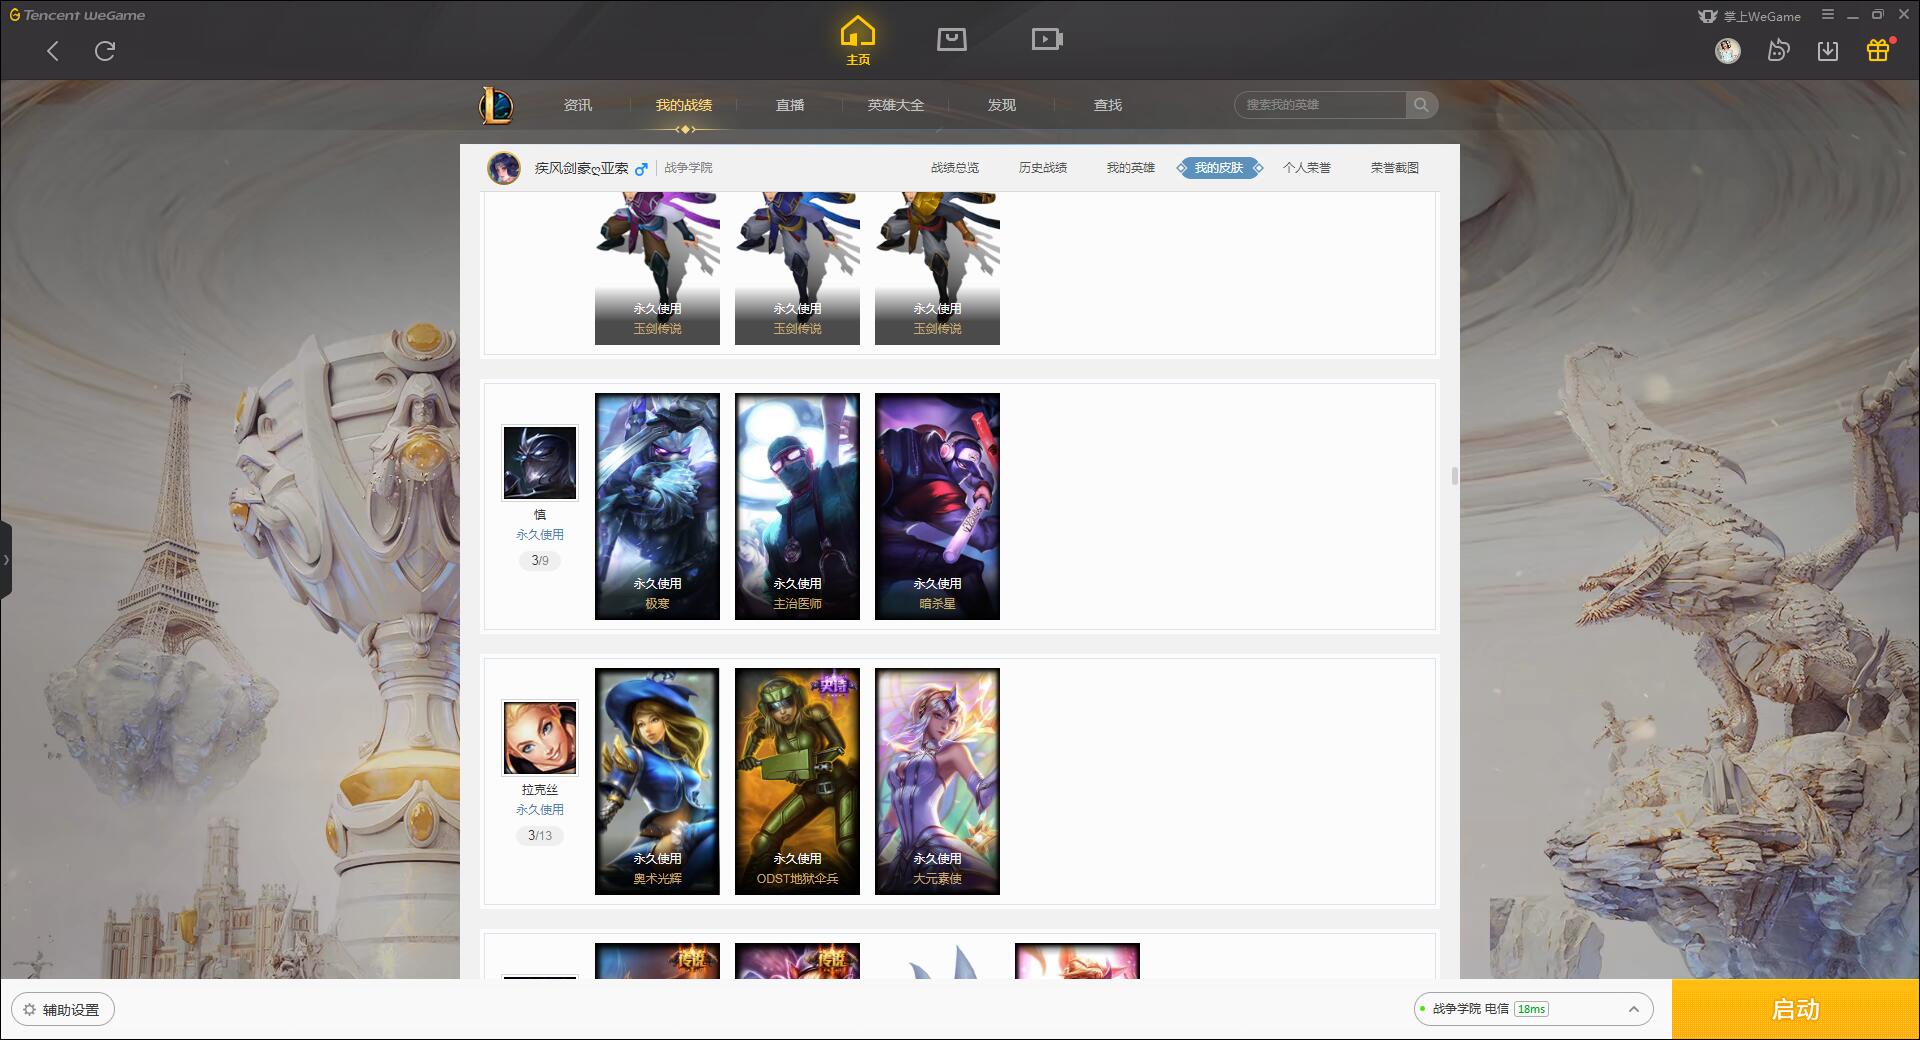
Task: Open the middle 玉剑传说 skin card
Action: click(797, 268)
